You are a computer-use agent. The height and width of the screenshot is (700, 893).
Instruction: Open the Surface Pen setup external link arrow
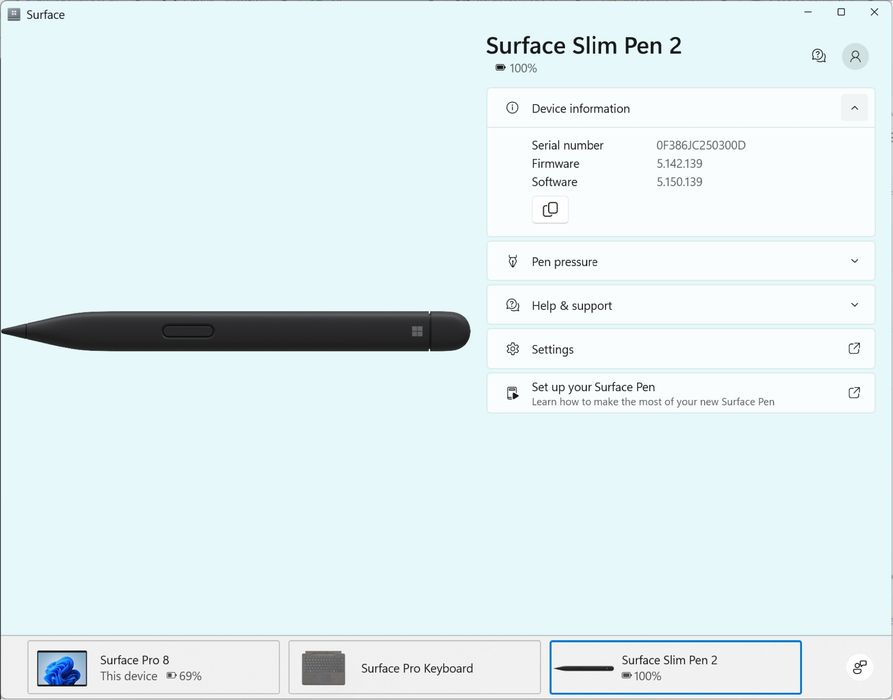click(854, 392)
